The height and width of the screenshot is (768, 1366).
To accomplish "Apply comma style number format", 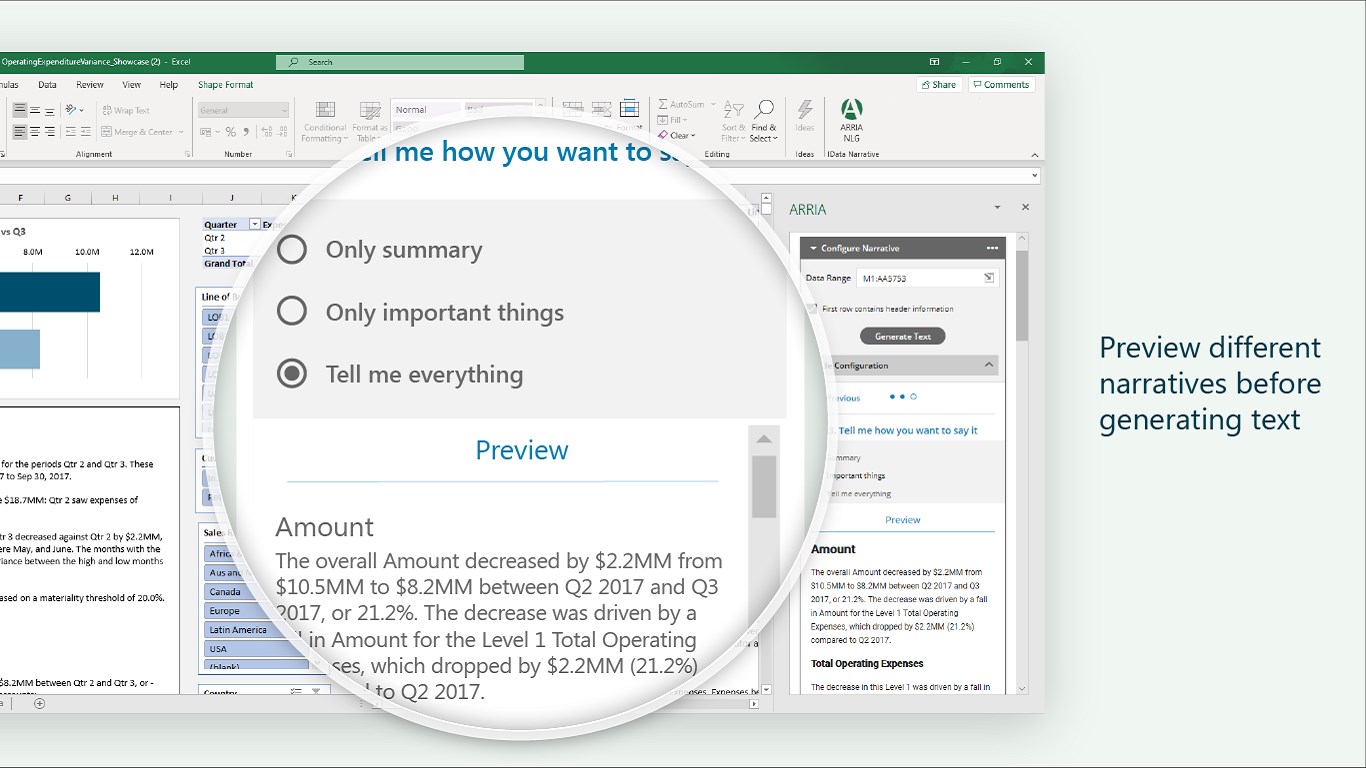I will pyautogui.click(x=246, y=132).
